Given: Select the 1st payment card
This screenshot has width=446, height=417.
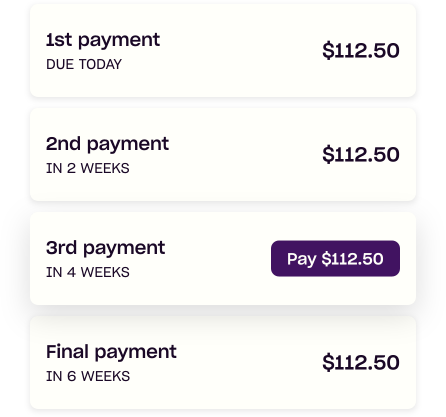Looking at the screenshot, I should [x=223, y=50].
